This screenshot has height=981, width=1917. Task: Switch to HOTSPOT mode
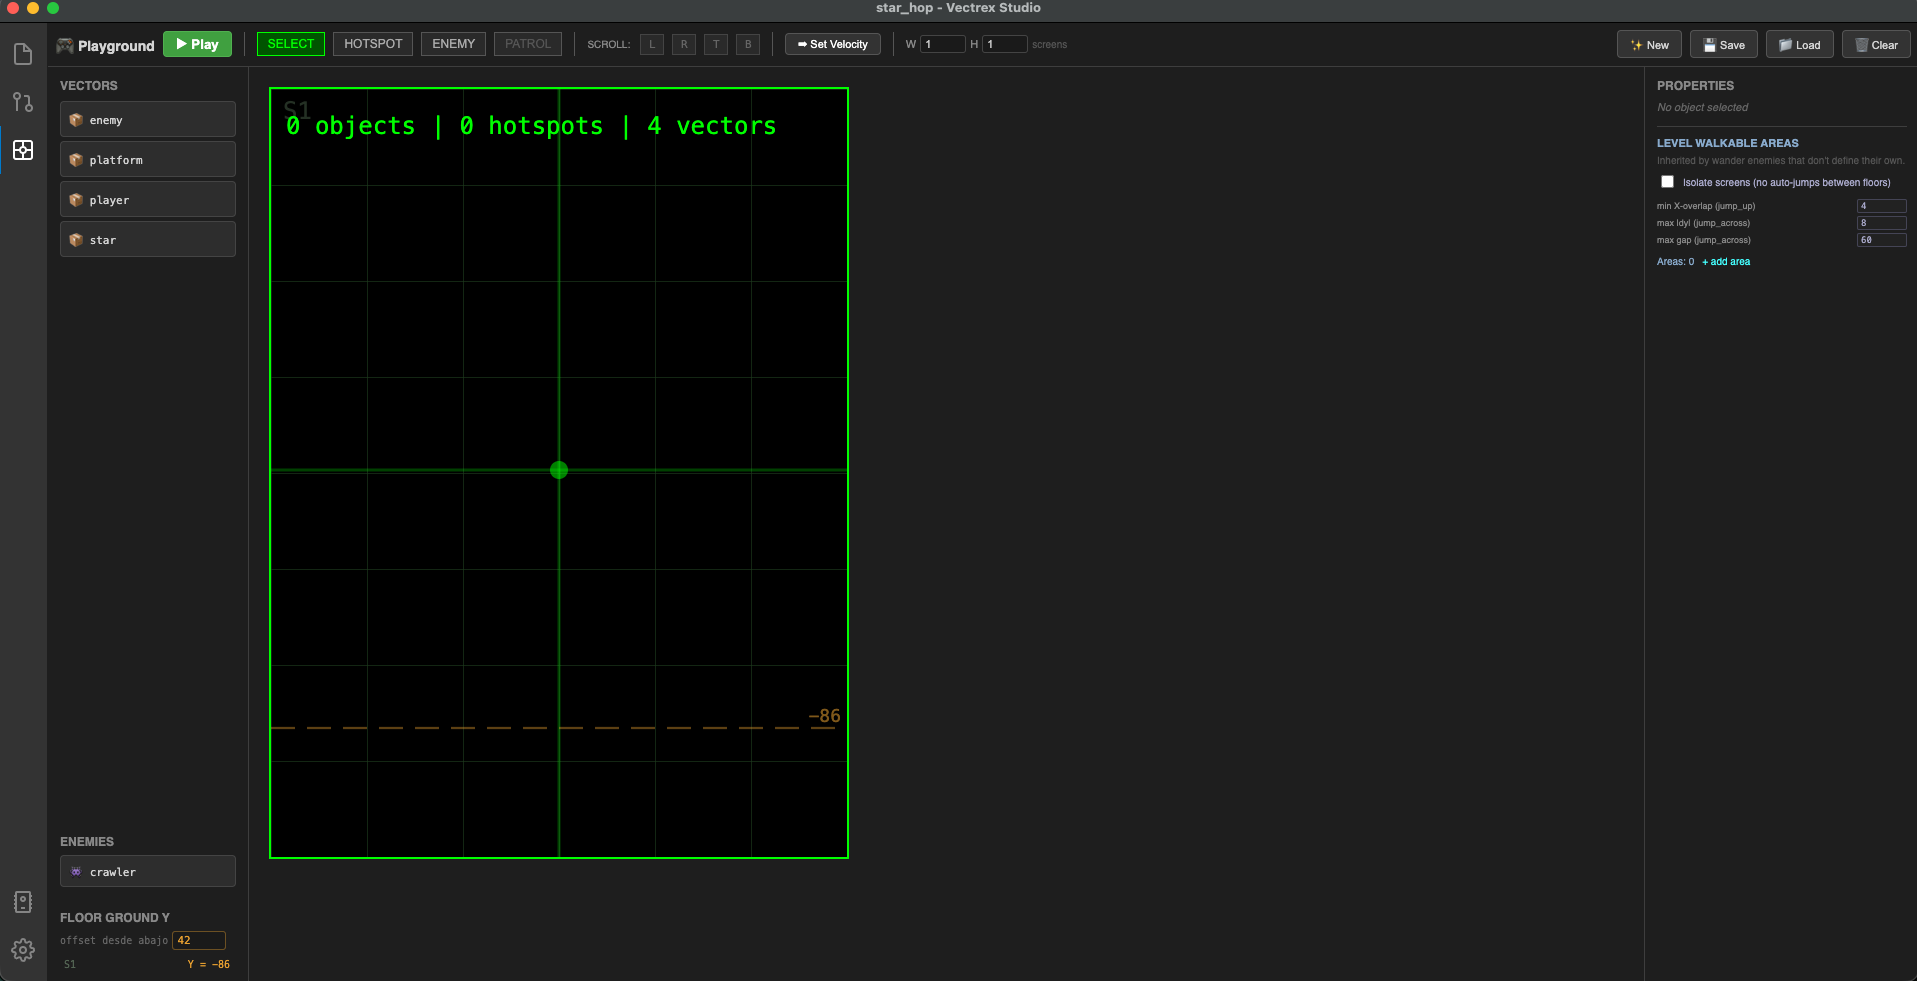[373, 44]
